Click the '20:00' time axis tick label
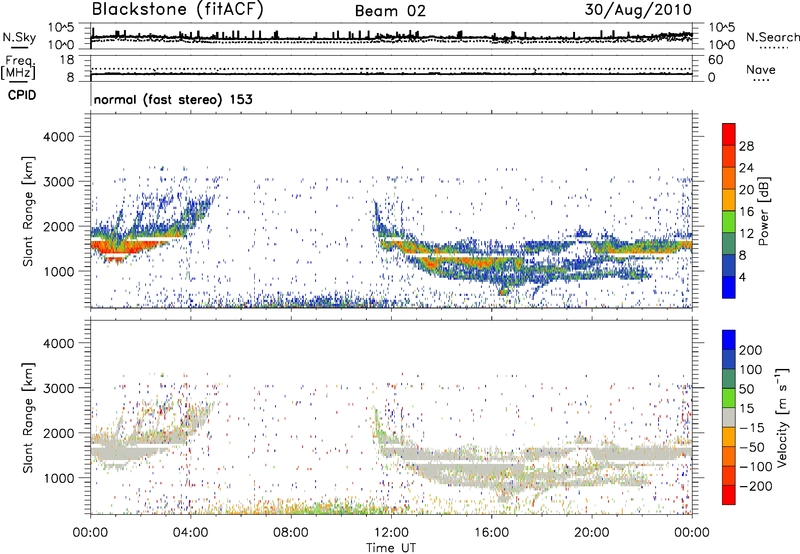The height and width of the screenshot is (554, 800). pos(592,533)
